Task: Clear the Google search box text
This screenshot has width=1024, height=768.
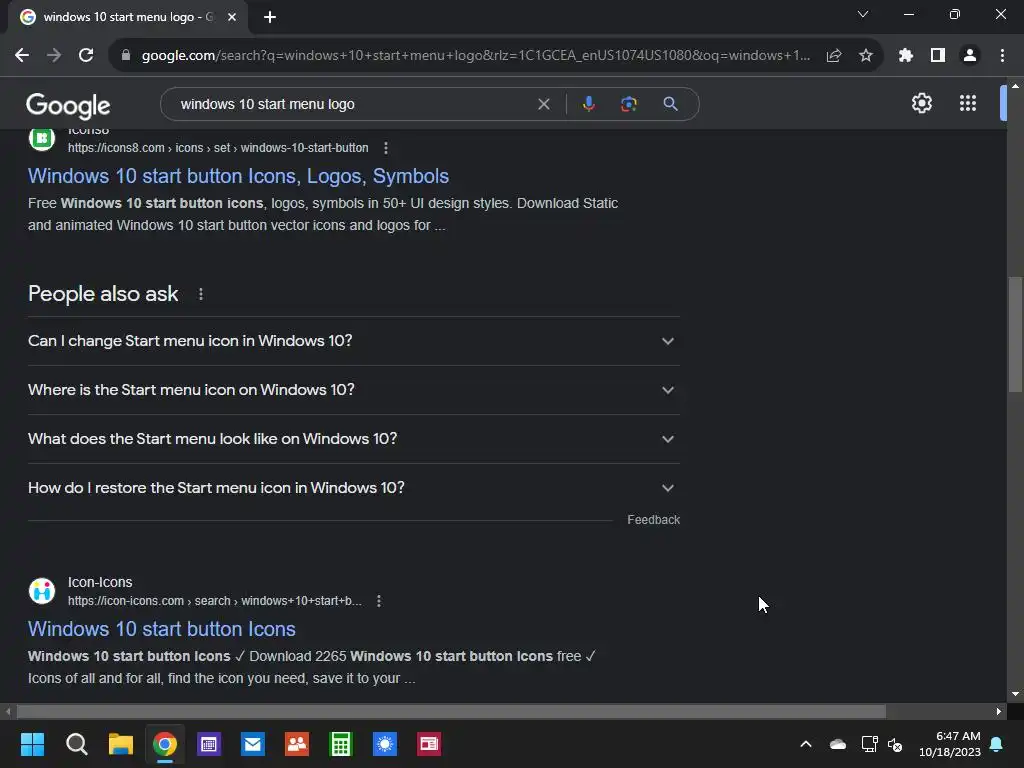Action: (x=543, y=104)
